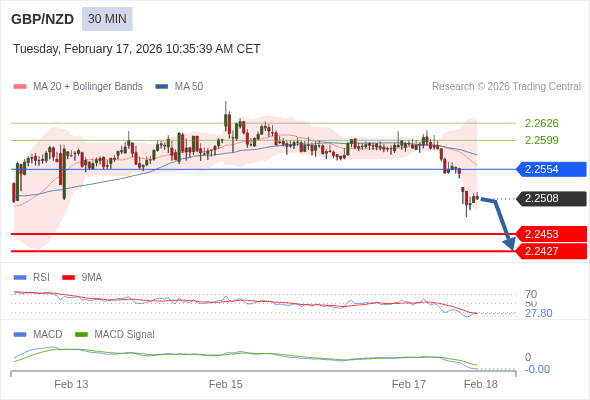Click the date line Tuesday, February 17, 2026

(x=137, y=49)
